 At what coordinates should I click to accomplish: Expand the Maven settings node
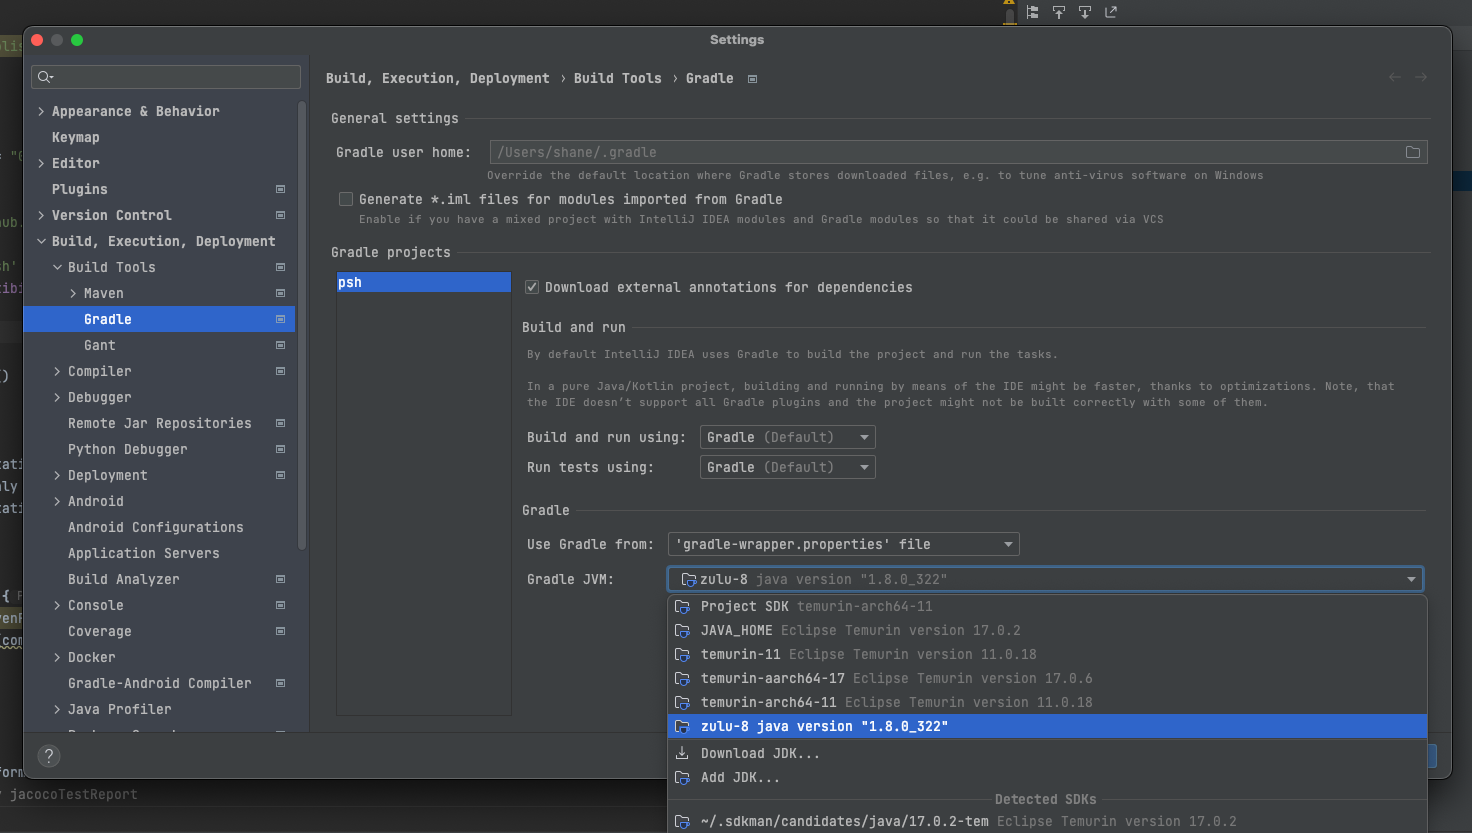pyautogui.click(x=73, y=293)
